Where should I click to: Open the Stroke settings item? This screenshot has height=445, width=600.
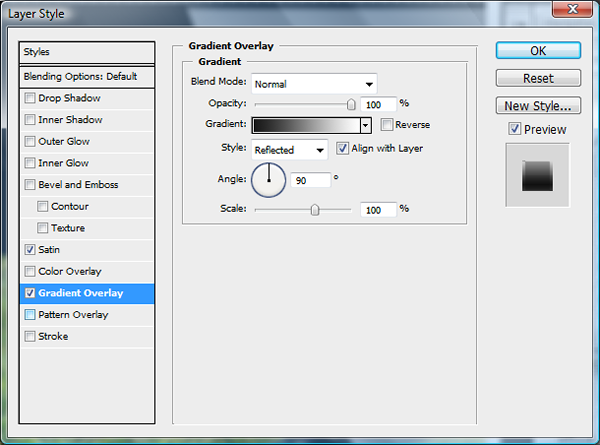point(52,336)
